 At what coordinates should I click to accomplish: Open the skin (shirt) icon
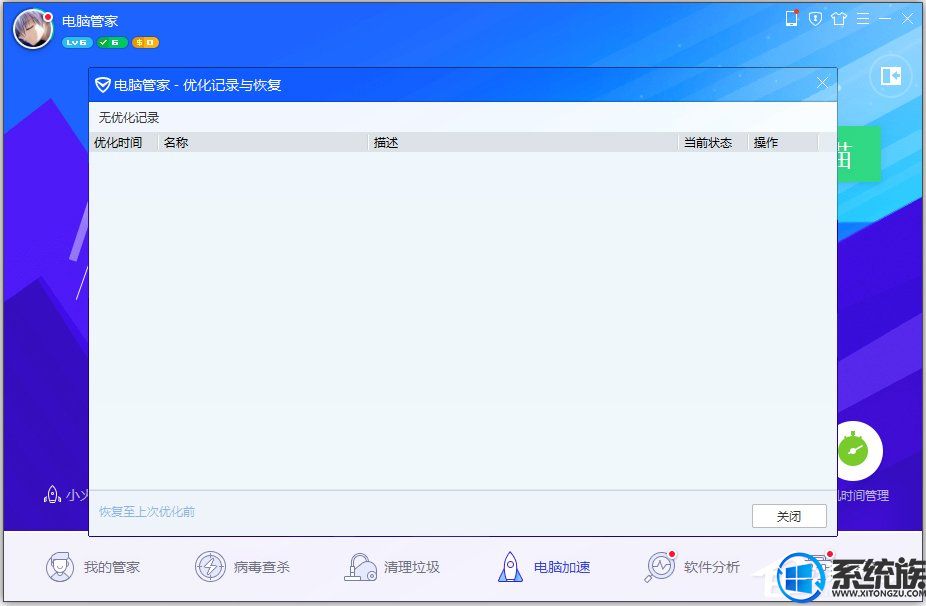839,19
